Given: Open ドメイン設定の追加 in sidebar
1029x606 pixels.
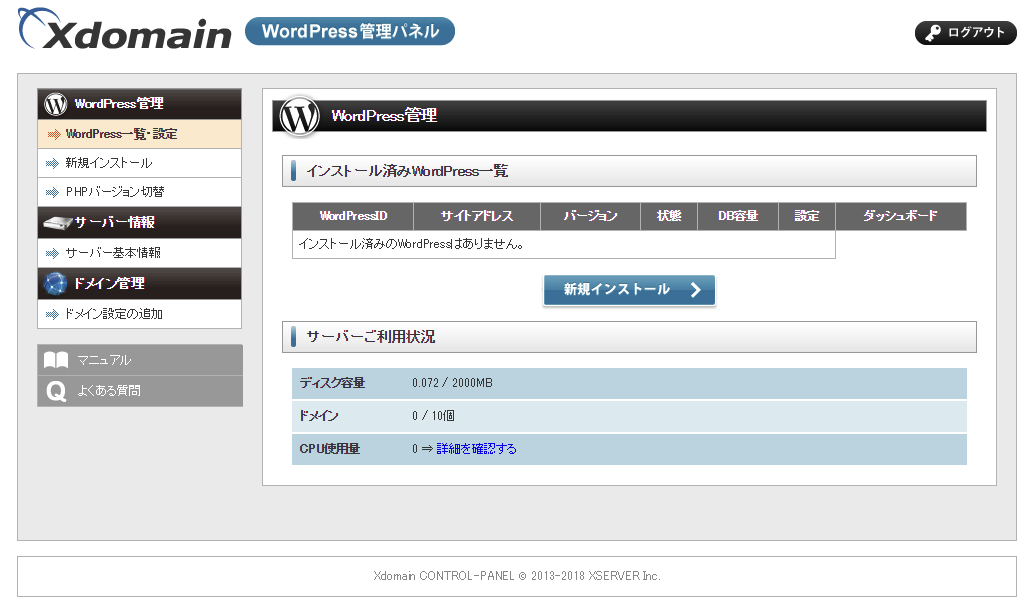Looking at the screenshot, I should click(113, 314).
